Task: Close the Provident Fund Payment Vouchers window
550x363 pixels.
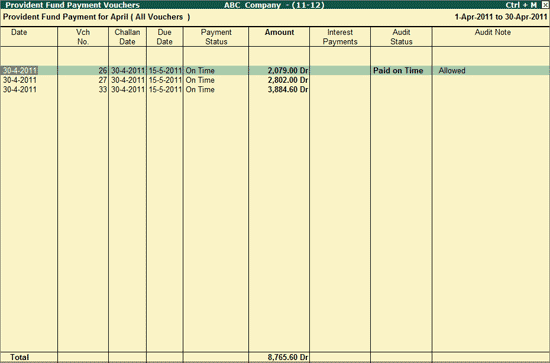Action: pos(545,5)
